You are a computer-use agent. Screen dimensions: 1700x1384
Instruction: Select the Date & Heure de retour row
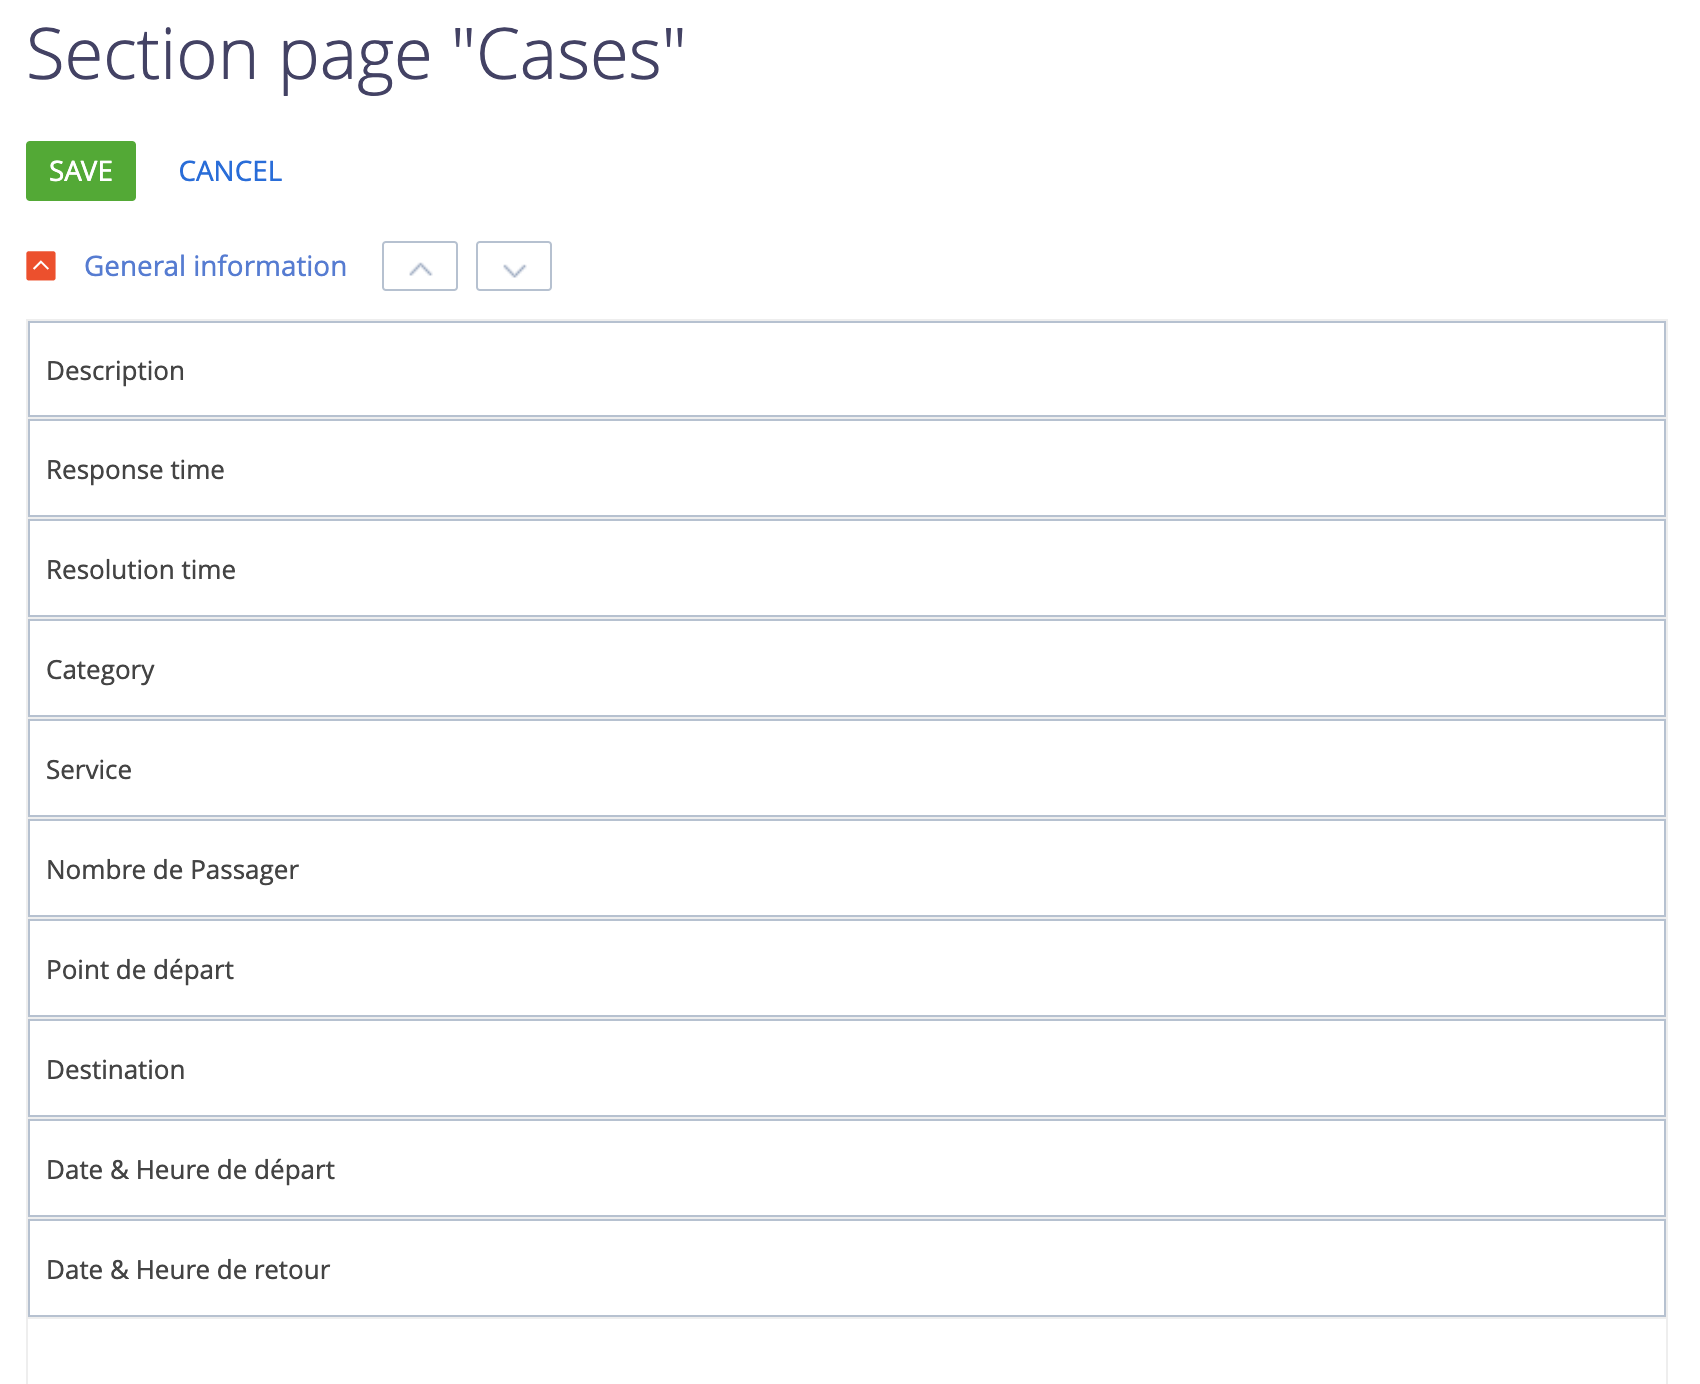point(847,1268)
